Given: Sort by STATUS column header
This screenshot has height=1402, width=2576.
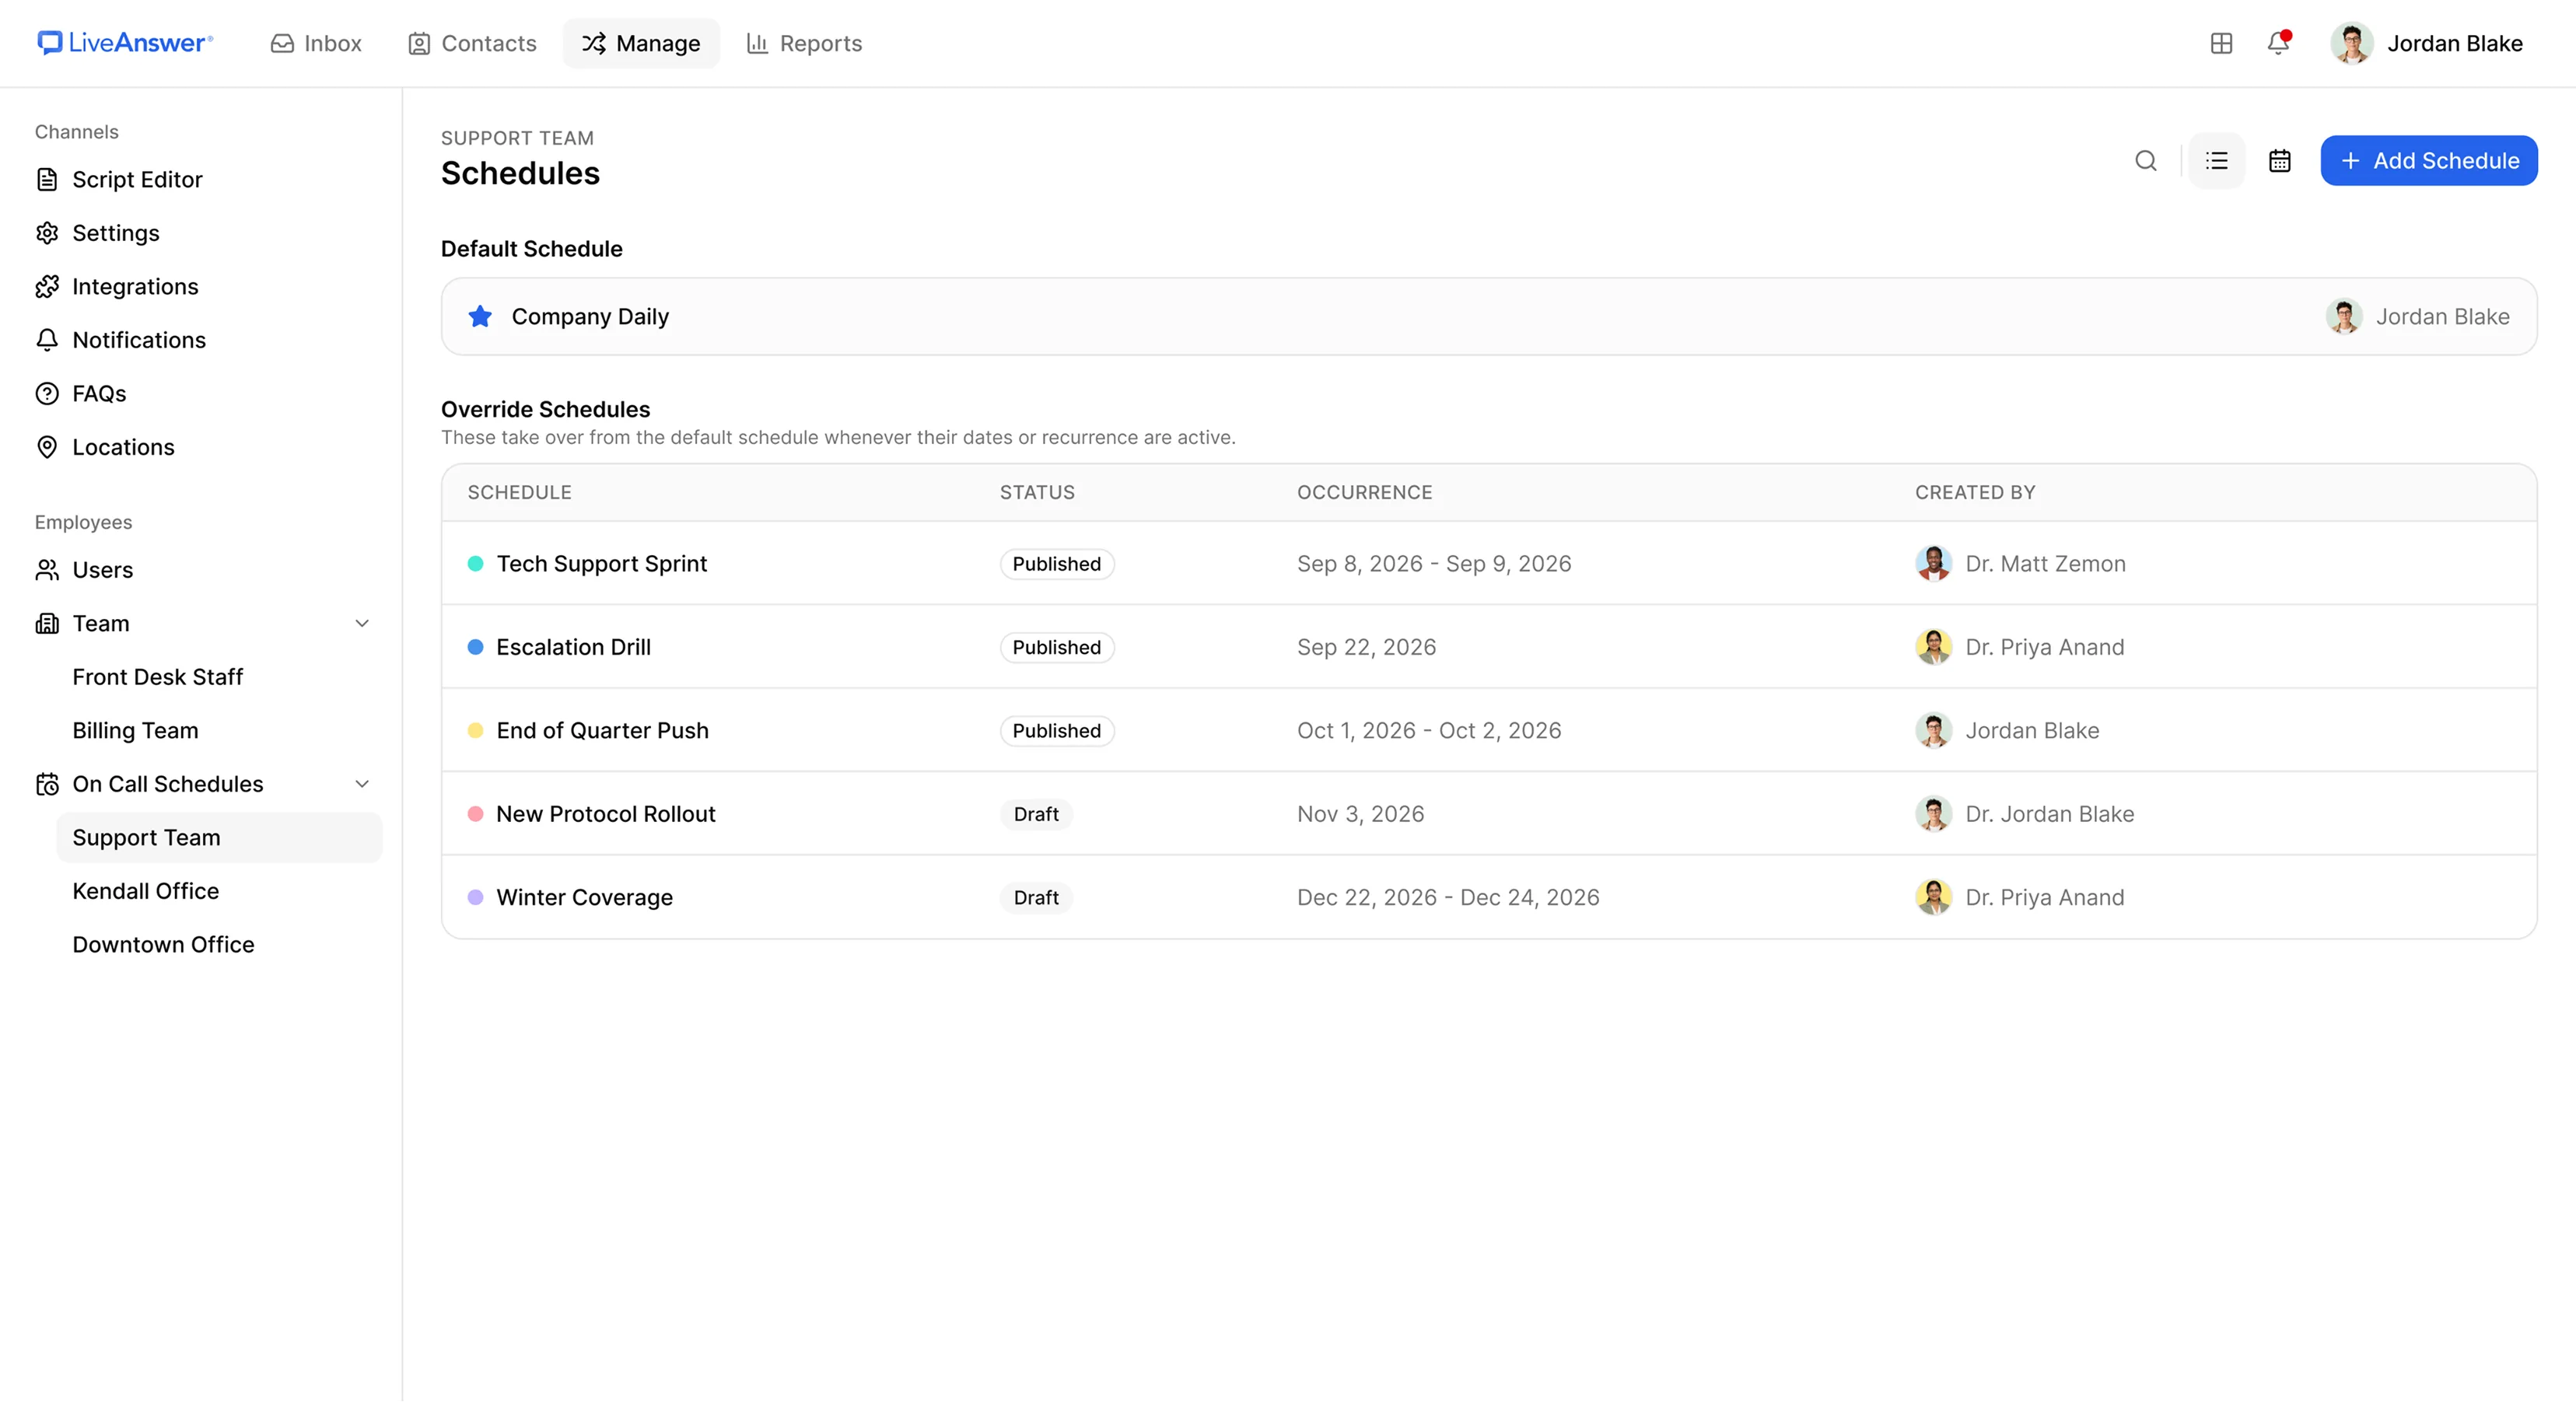Looking at the screenshot, I should 1037,493.
